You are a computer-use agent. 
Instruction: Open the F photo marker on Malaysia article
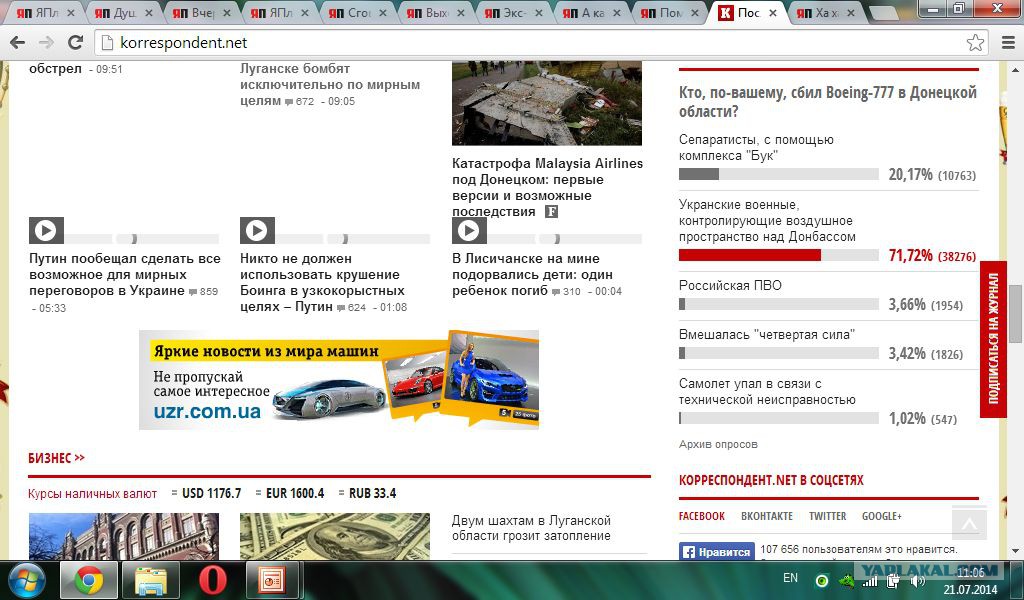[x=551, y=212]
